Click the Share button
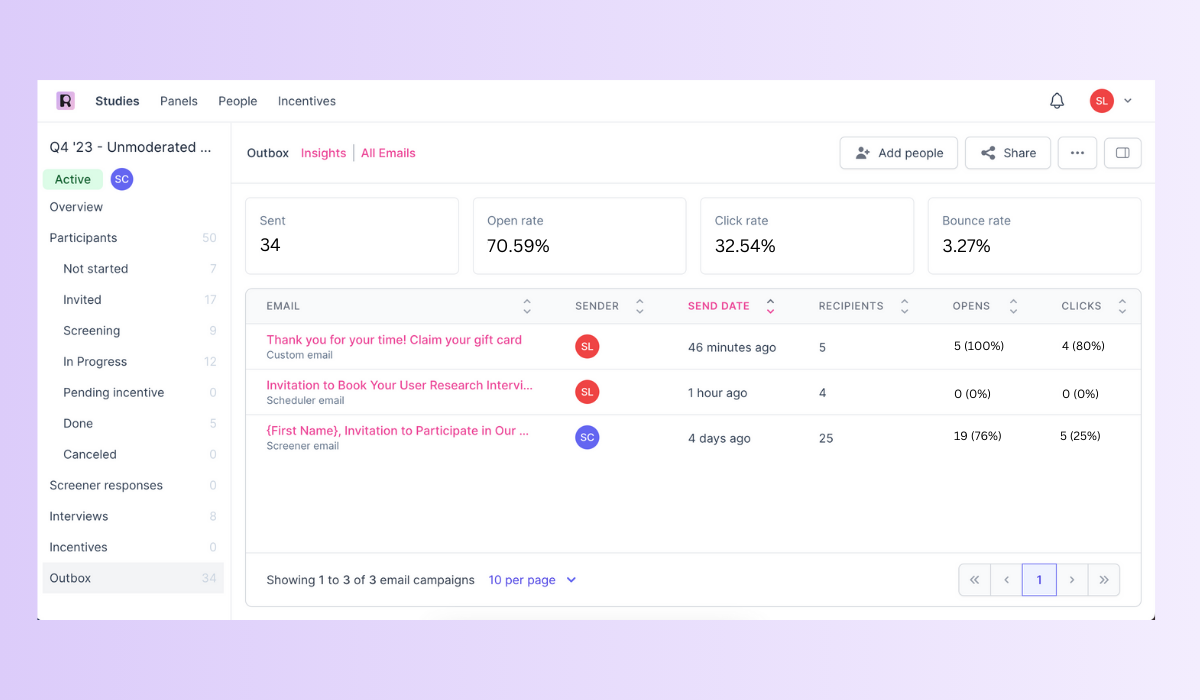The width and height of the screenshot is (1200, 700). 1008,153
